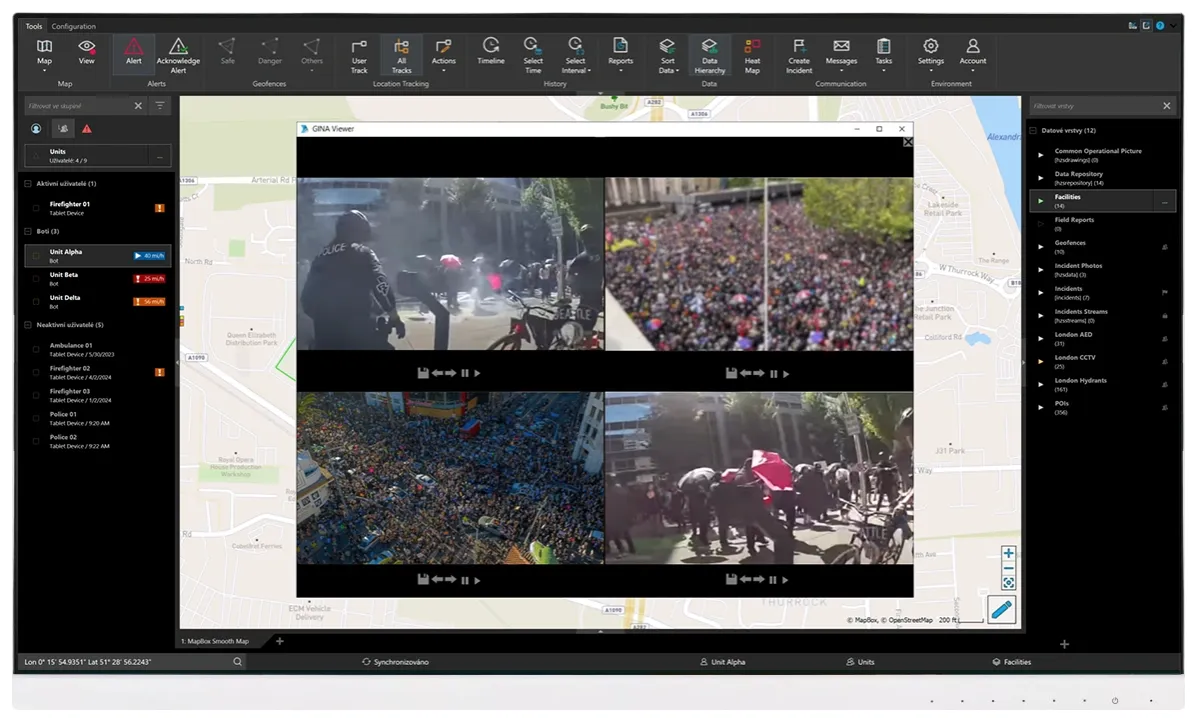Image resolution: width=1200 pixels, height=718 pixels.
Task: Click the map zoom in plus button
Action: pos(1008,553)
